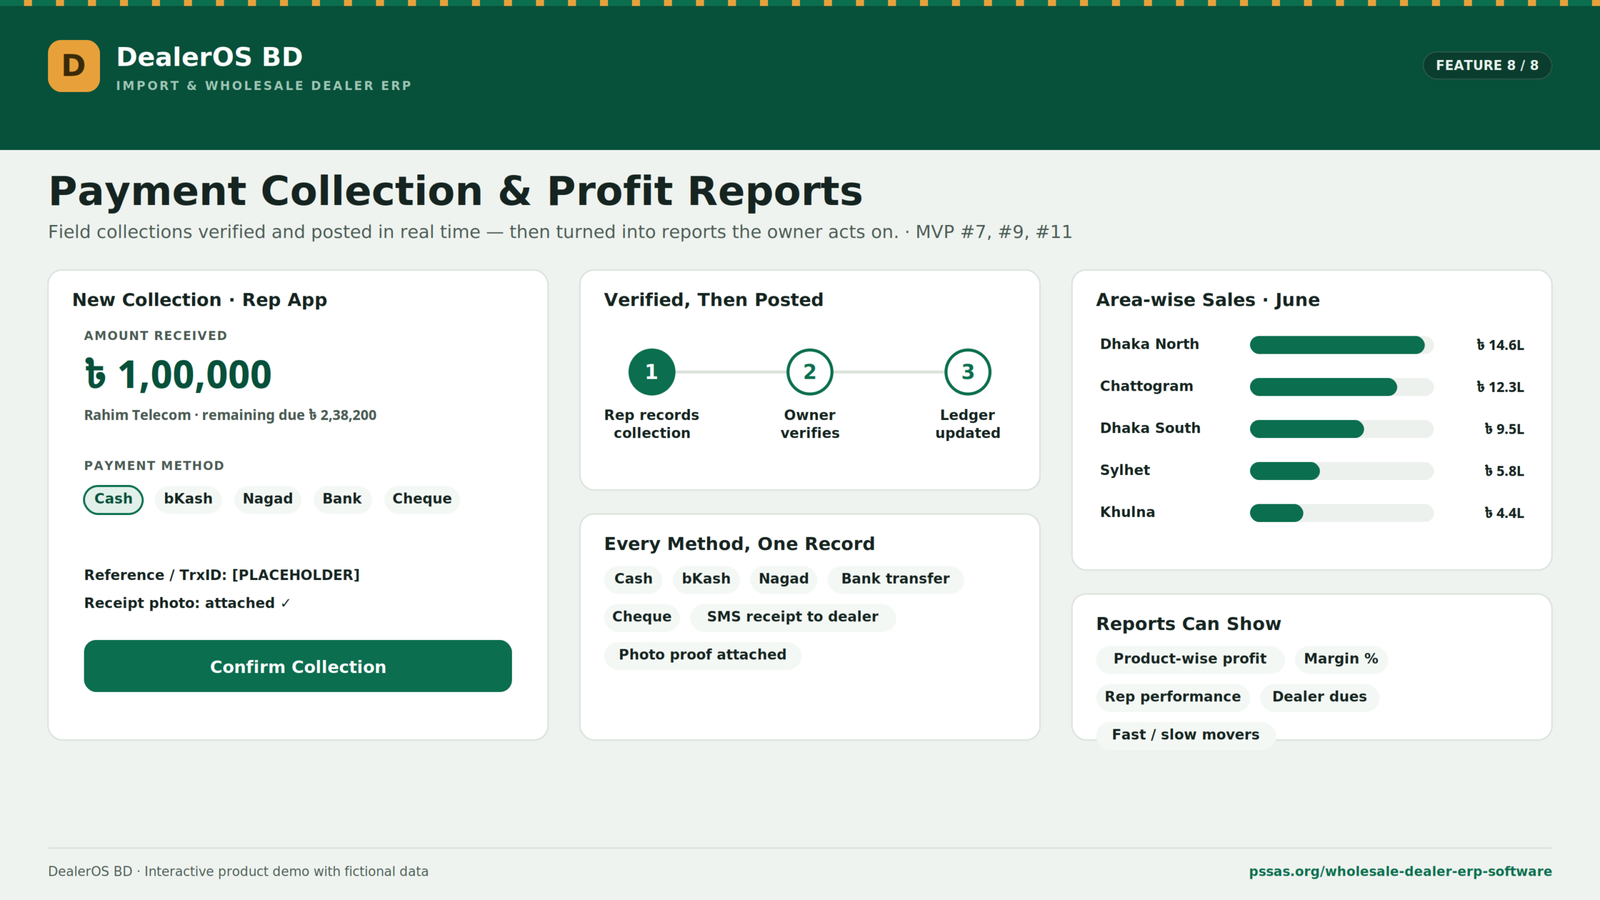The image size is (1600, 900).
Task: Click the Chattogram sales bar
Action: (x=1341, y=387)
